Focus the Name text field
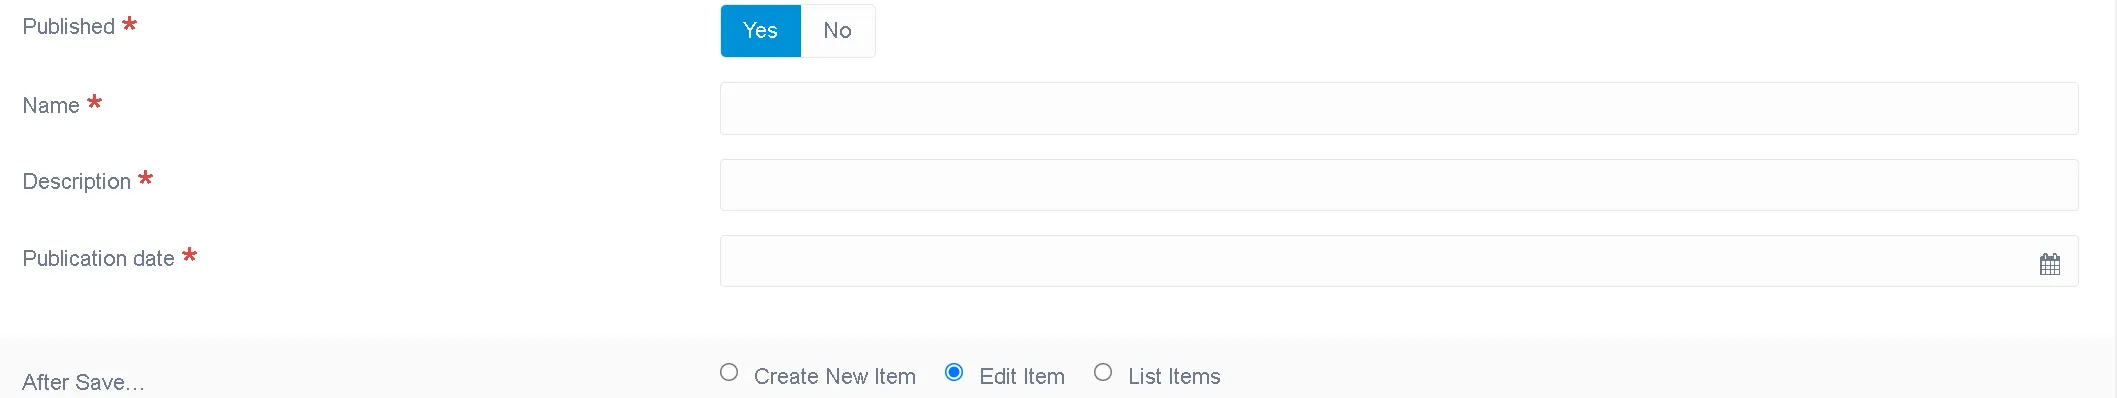 pos(1399,108)
